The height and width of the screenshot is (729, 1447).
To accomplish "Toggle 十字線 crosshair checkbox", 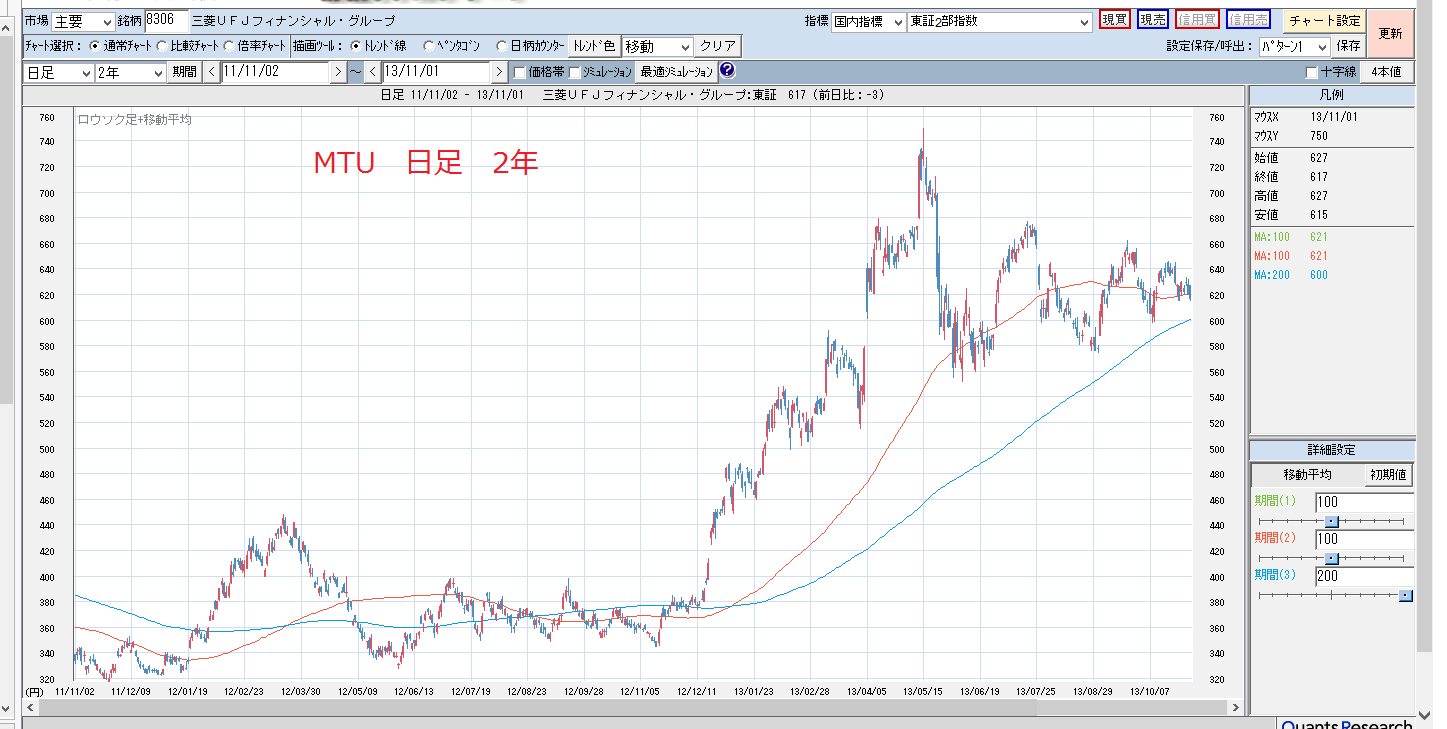I will [x=1311, y=72].
